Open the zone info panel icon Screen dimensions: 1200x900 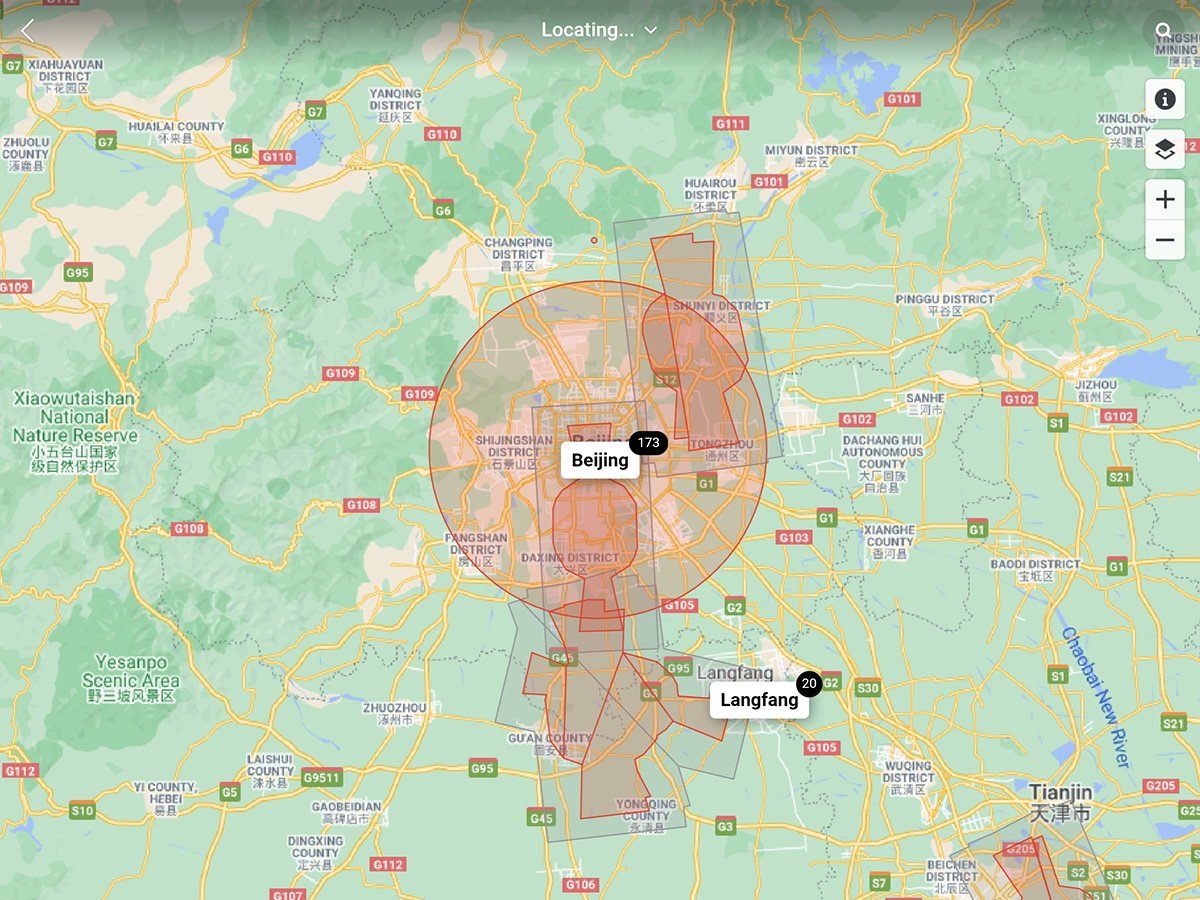[1164, 99]
